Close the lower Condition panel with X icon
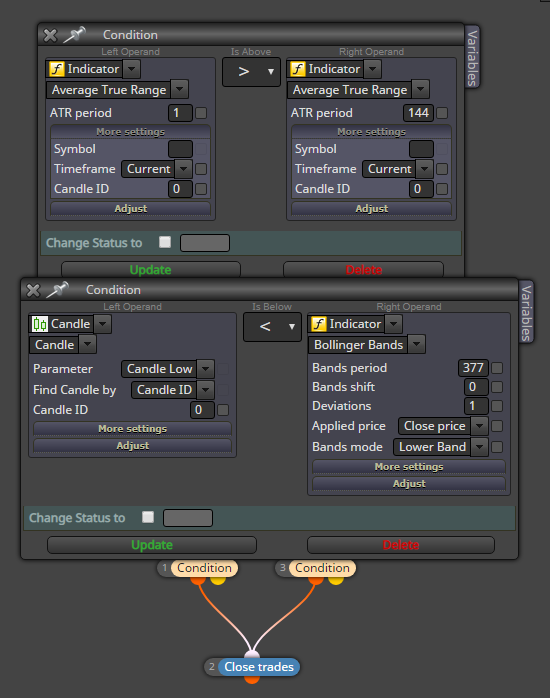Viewport: 550px width, 698px height. pyautogui.click(x=33, y=290)
